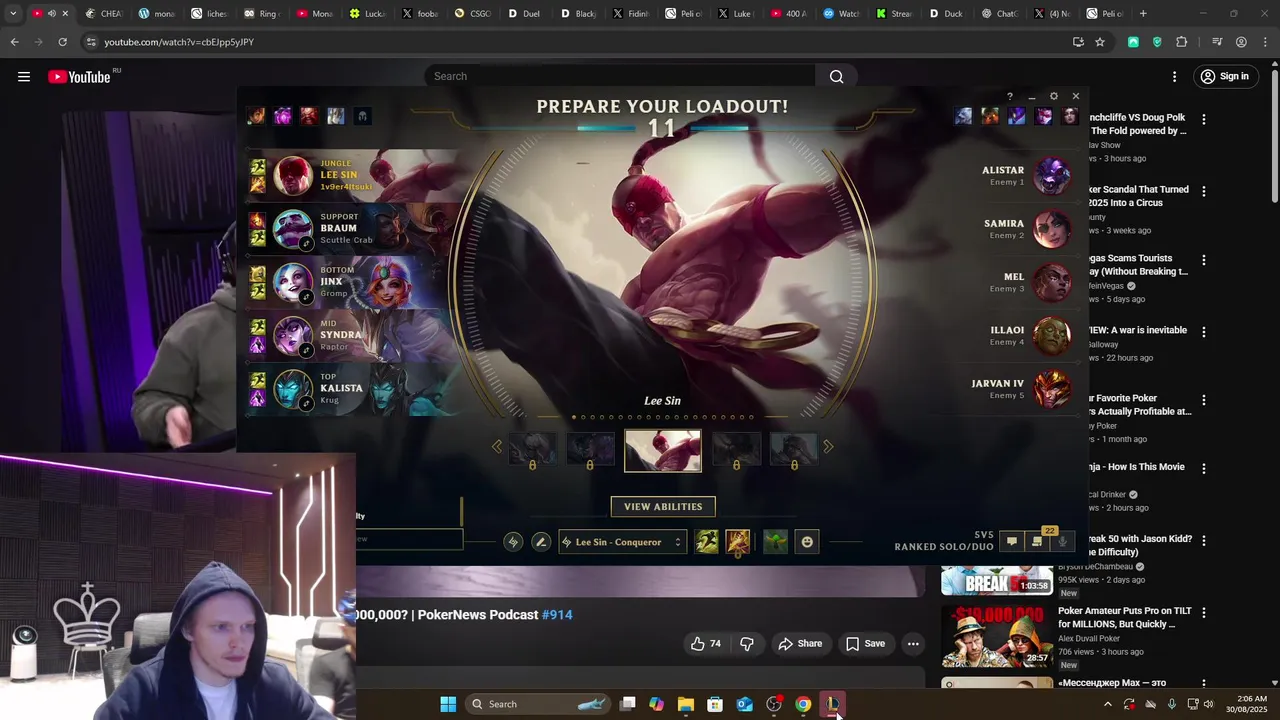Open the #914 hashtag link
The height and width of the screenshot is (720, 1280).
coord(557,615)
